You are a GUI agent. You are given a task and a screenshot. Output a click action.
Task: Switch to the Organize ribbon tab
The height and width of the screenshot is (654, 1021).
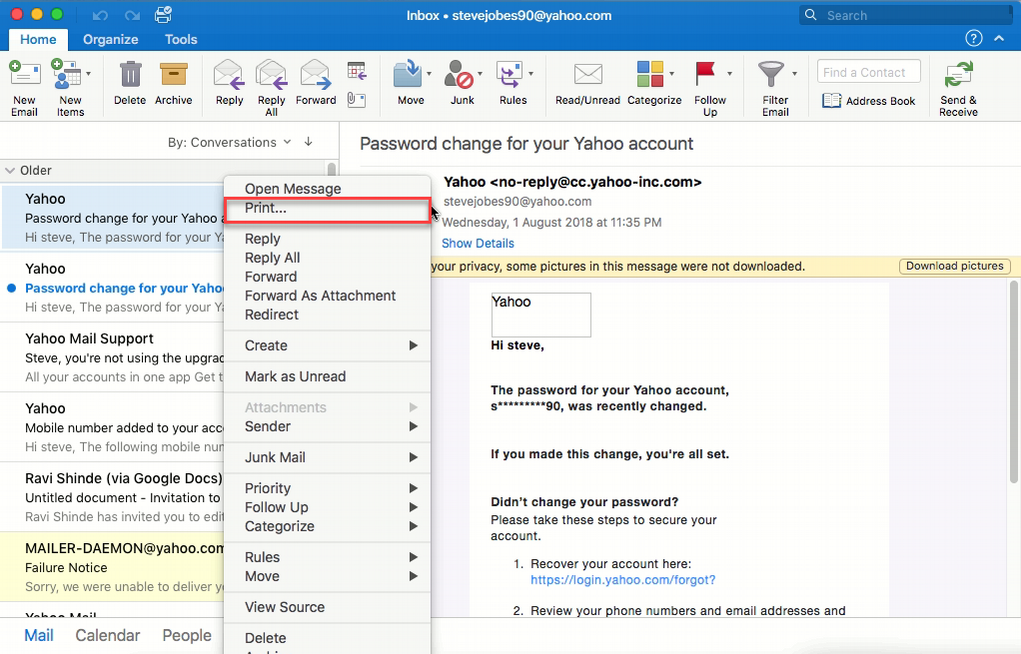(110, 40)
